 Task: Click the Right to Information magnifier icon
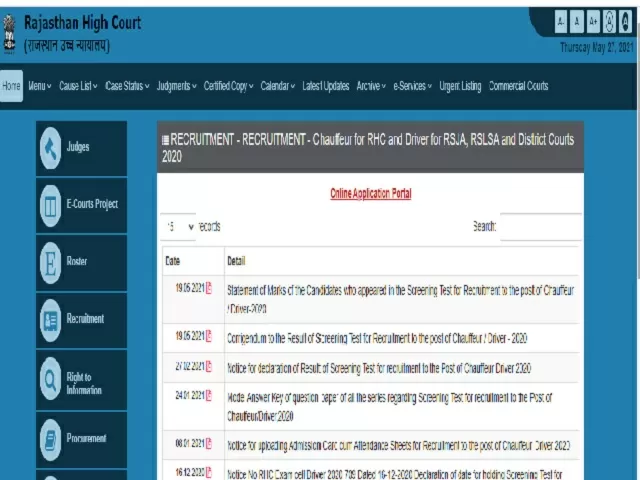[51, 380]
